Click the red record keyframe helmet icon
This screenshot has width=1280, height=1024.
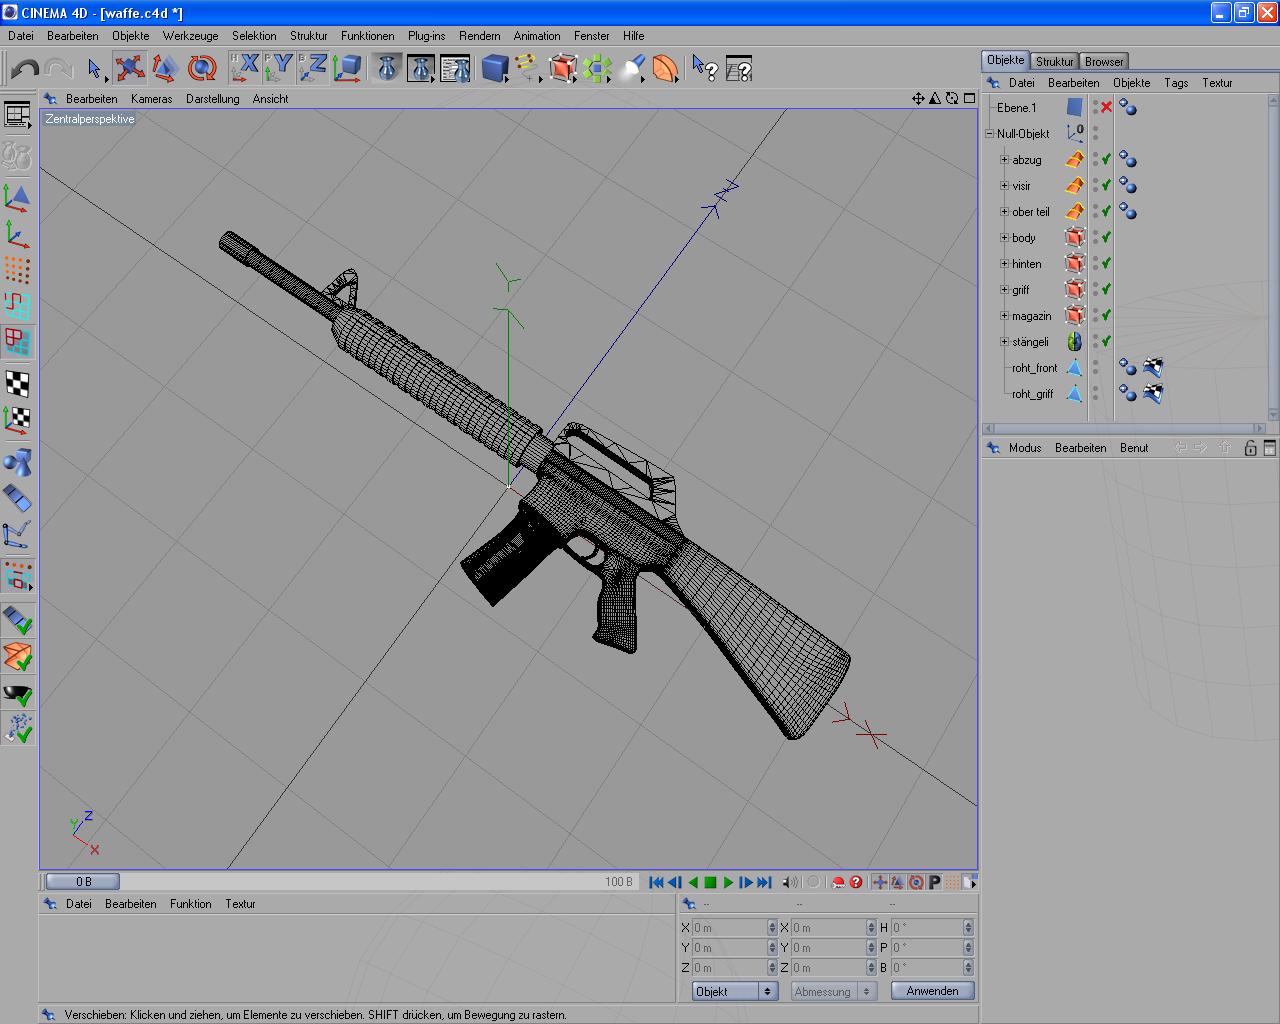coord(838,882)
